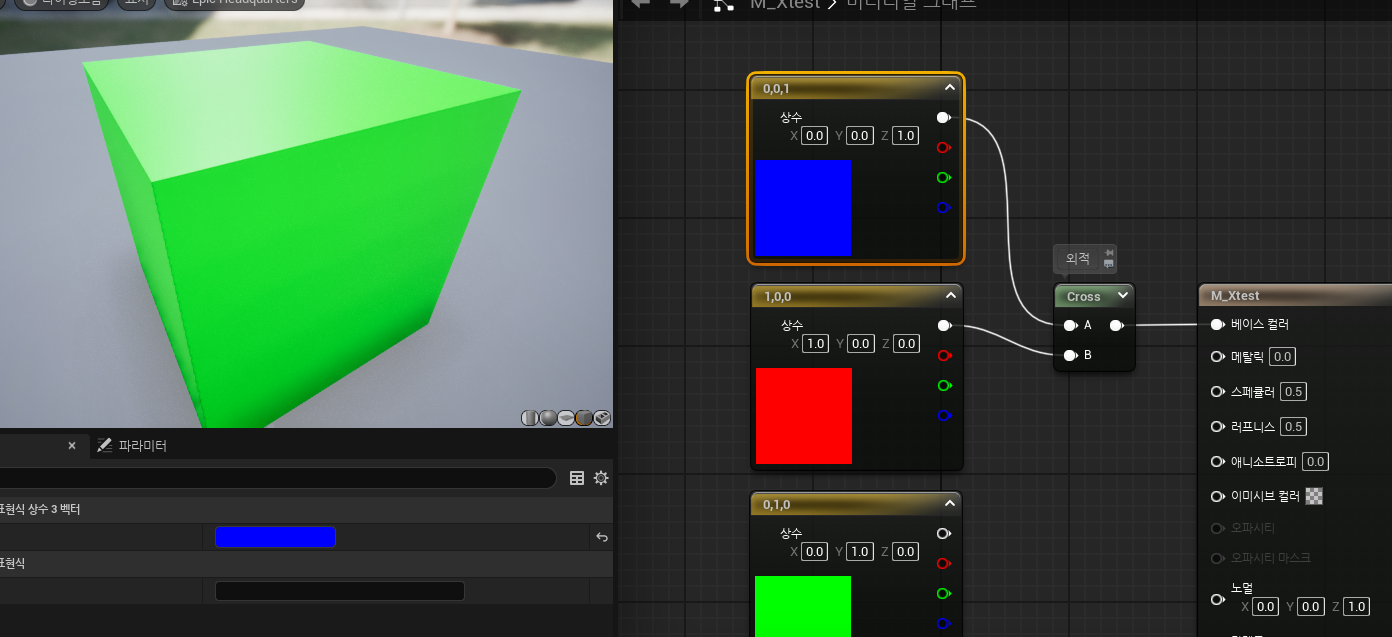Edit the X value field of node 0,0,1
Image resolution: width=1392 pixels, height=637 pixels.
point(815,135)
